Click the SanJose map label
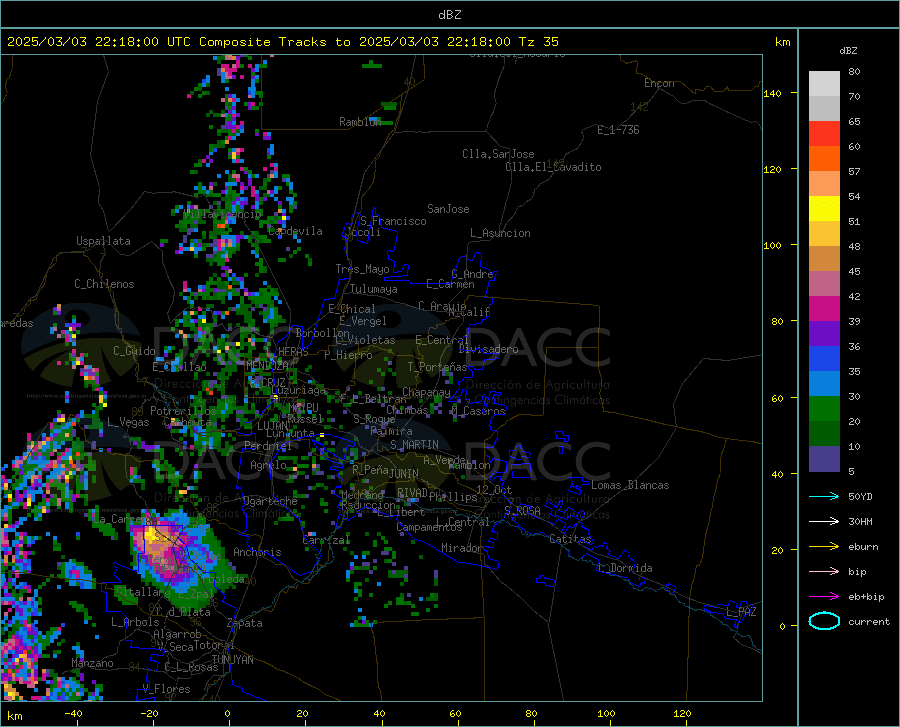 [x=448, y=209]
